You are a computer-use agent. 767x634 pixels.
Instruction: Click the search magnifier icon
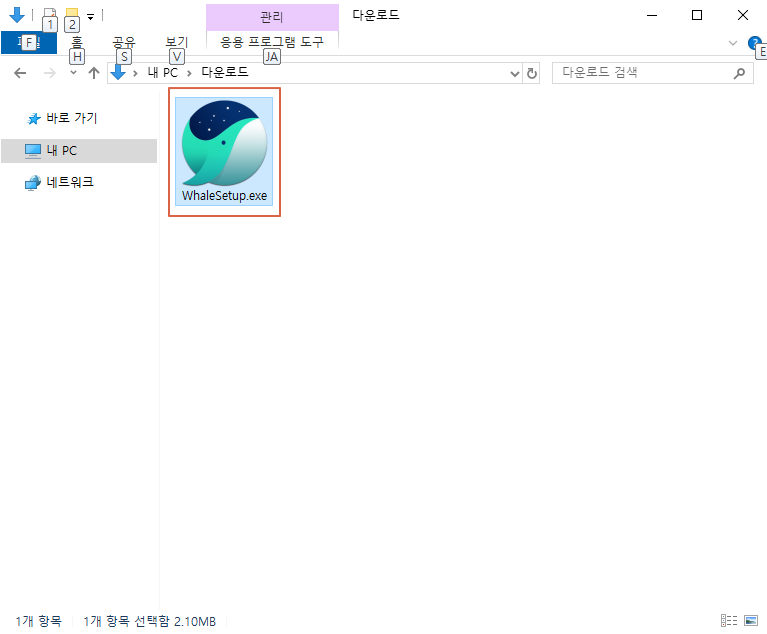click(x=739, y=73)
